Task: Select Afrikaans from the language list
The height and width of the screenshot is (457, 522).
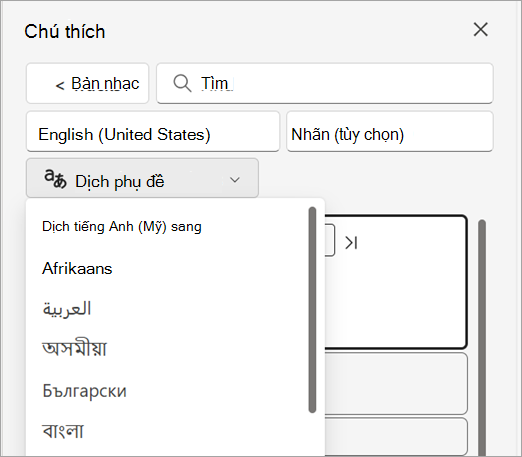Action: click(77, 269)
